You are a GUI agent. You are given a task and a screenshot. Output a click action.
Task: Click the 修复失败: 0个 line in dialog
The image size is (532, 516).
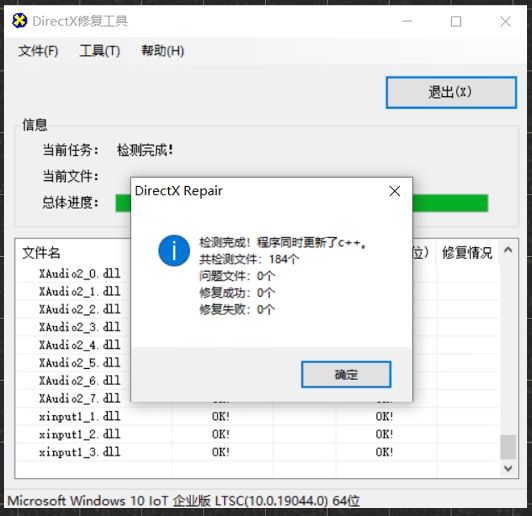[x=237, y=309]
